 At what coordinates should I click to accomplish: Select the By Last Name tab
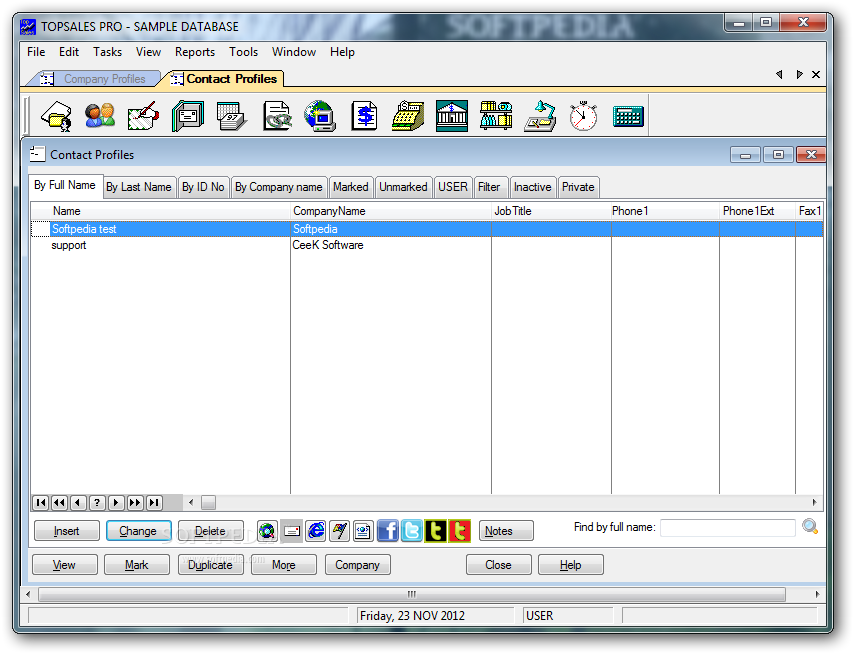(x=139, y=187)
